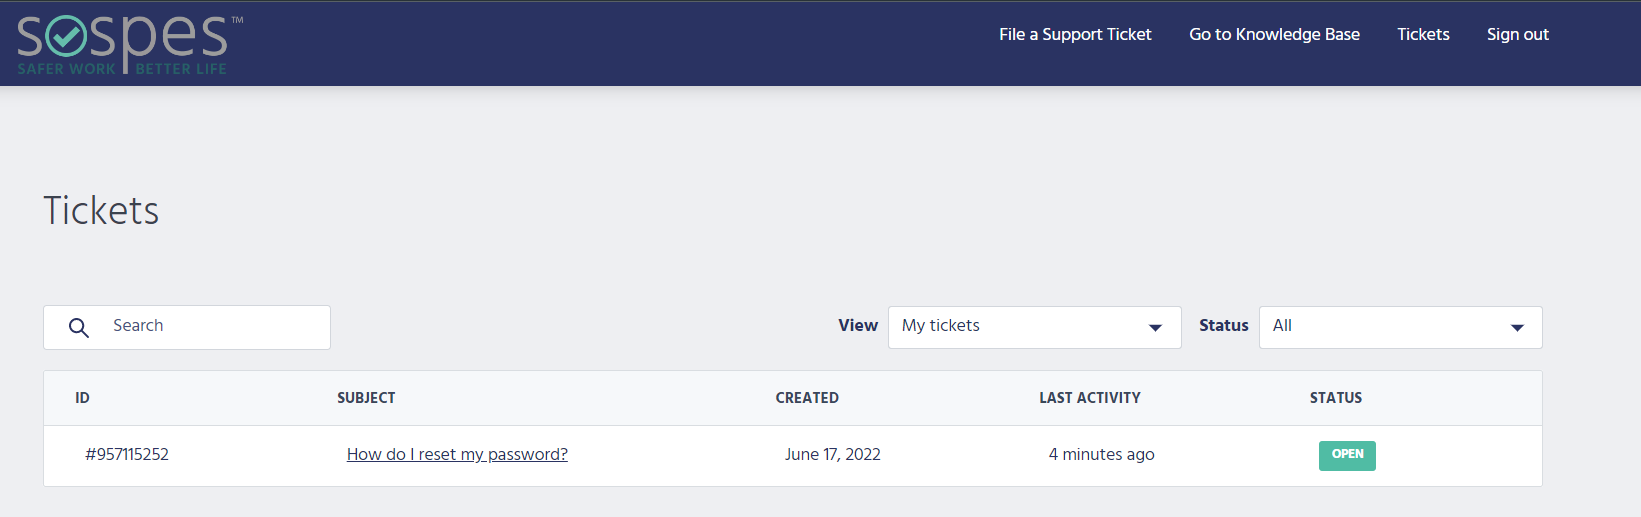Click the green checkmark in logo

[67, 39]
